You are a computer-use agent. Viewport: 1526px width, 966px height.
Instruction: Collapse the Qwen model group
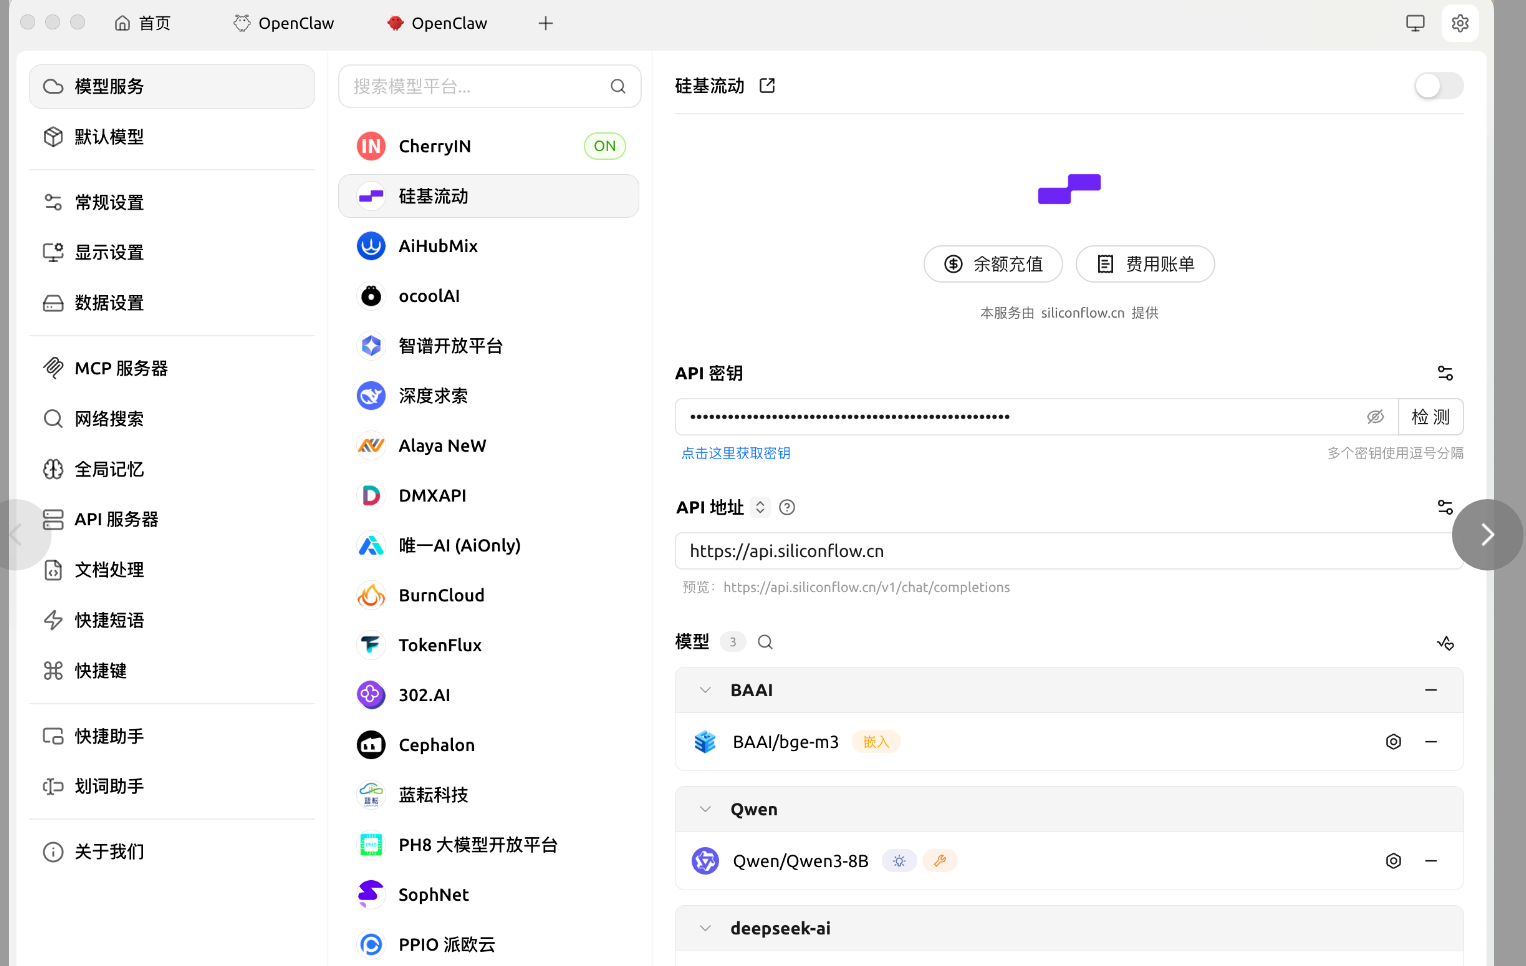(705, 809)
